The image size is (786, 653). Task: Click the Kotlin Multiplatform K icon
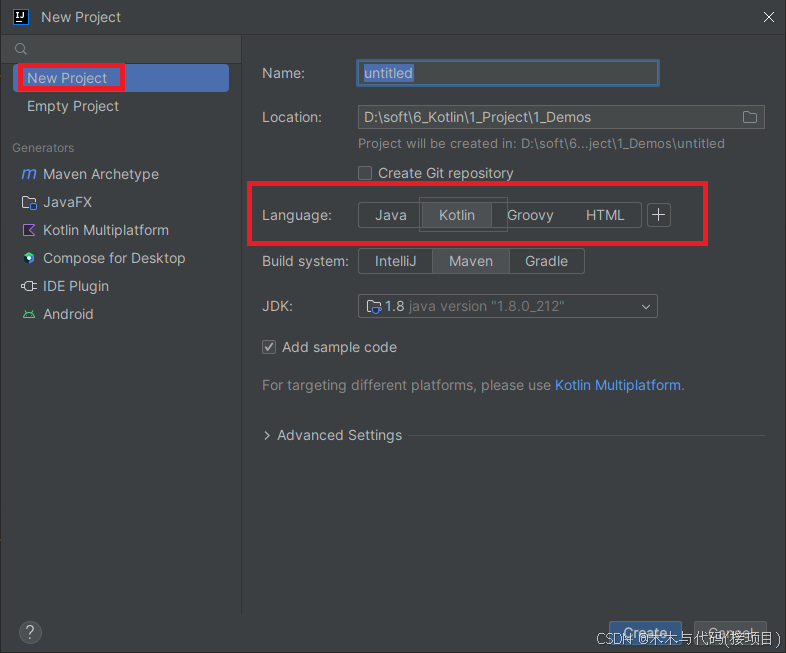click(29, 230)
